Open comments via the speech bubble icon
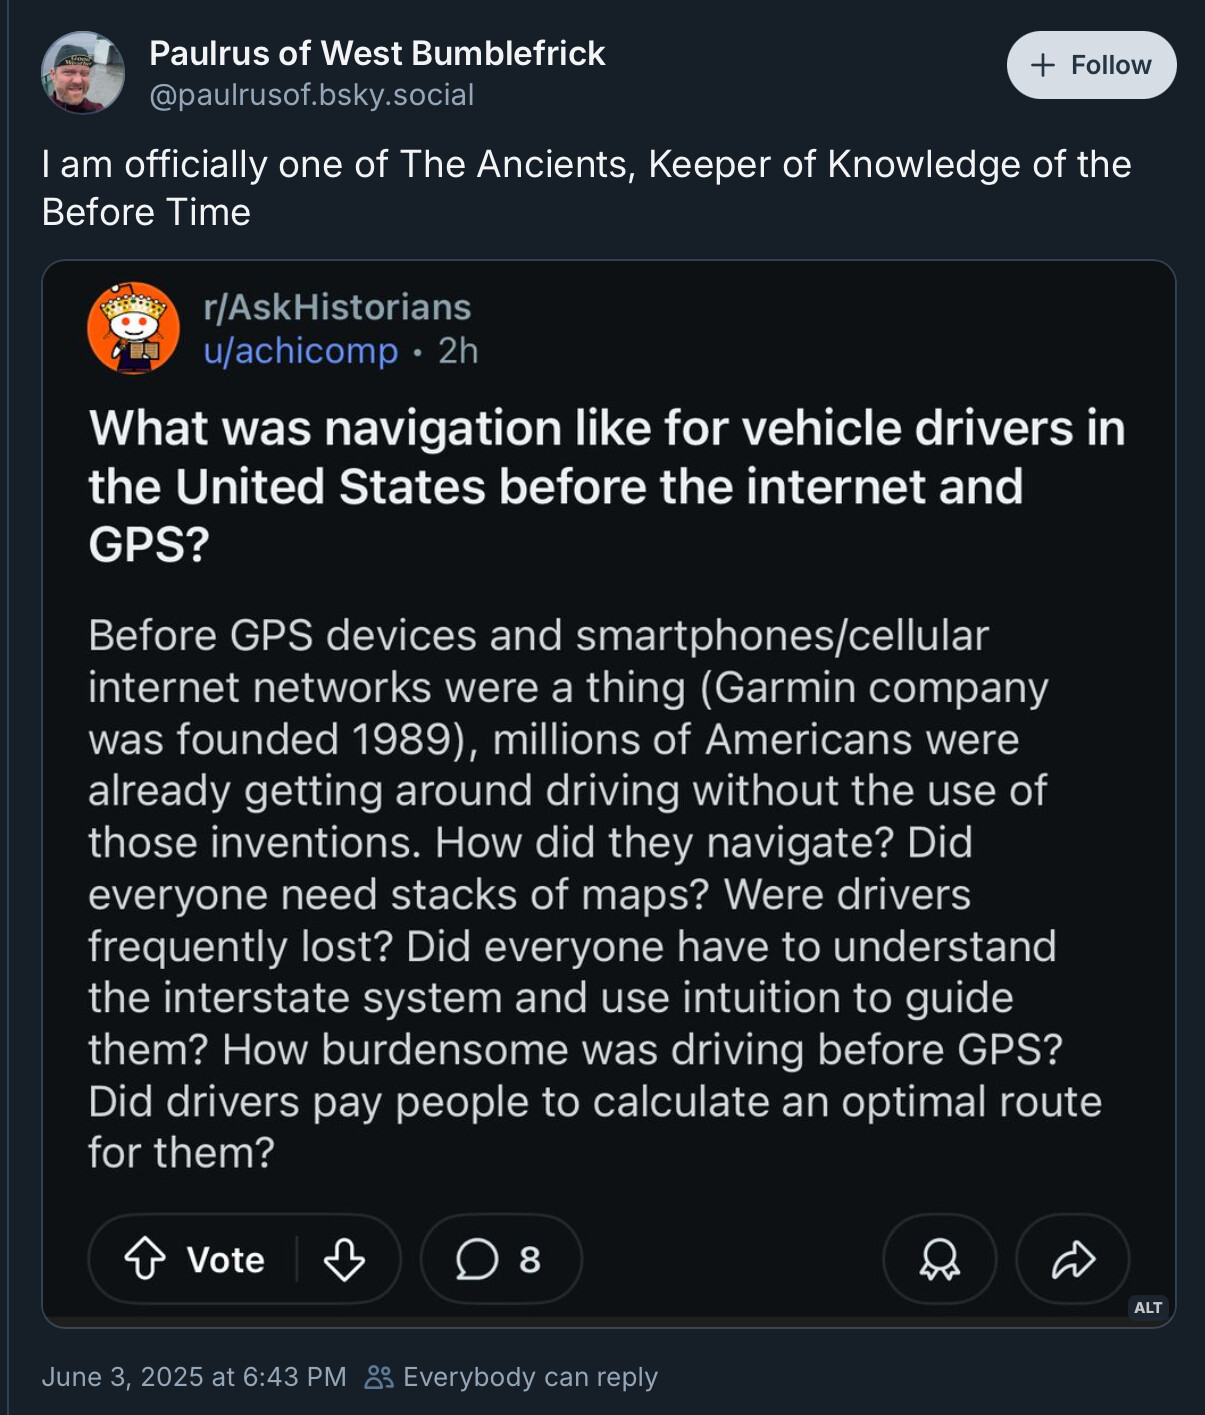This screenshot has width=1205, height=1415. tap(477, 1259)
